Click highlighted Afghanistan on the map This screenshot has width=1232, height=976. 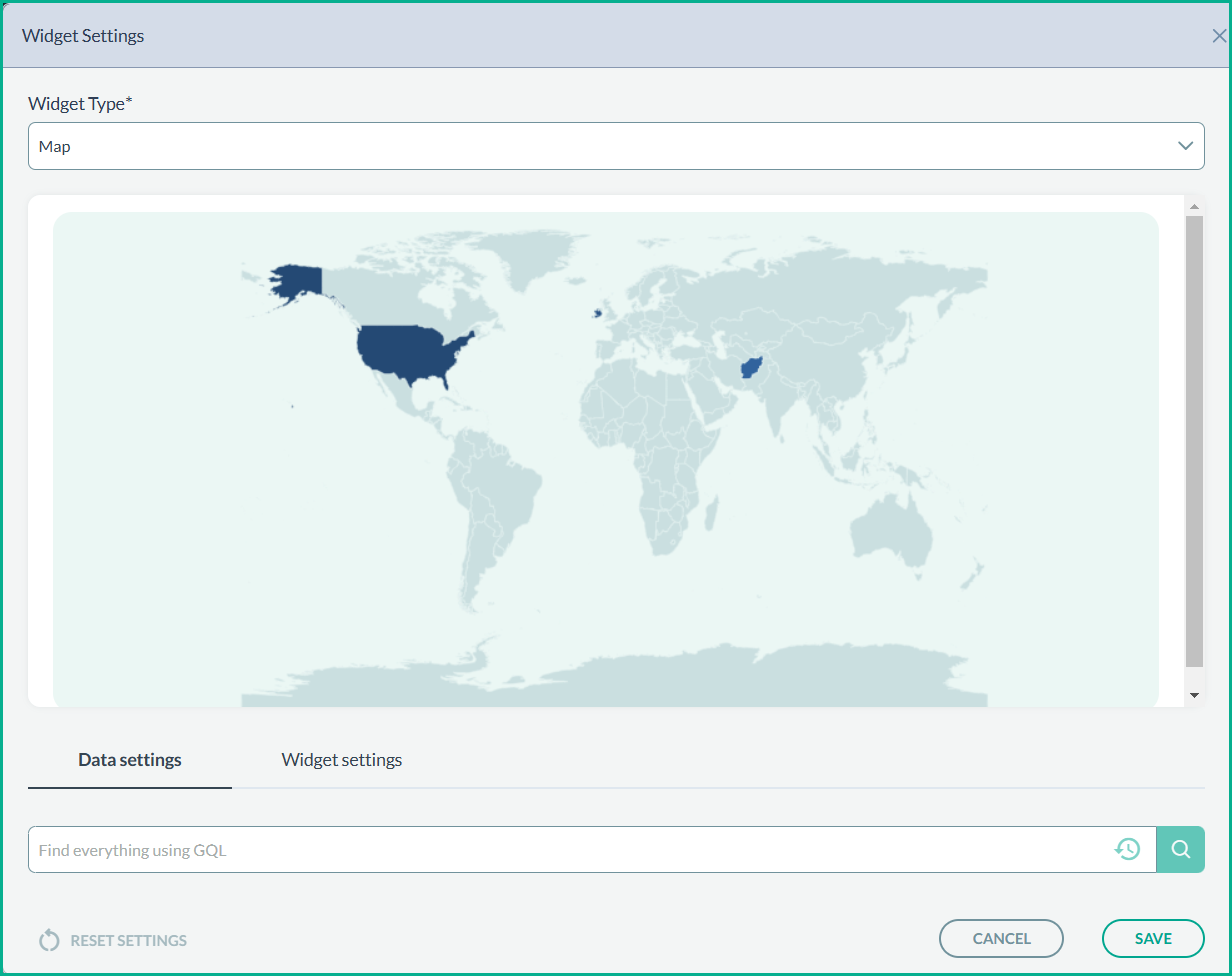tap(749, 368)
